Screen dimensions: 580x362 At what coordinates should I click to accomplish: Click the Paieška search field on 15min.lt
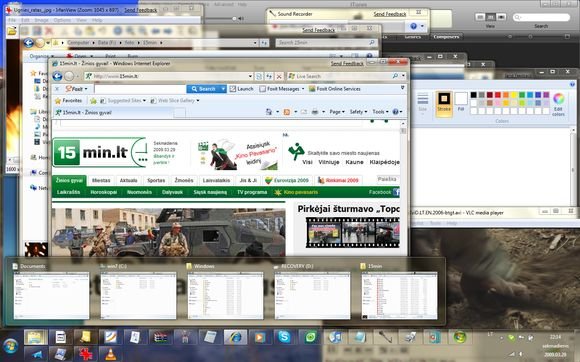click(x=388, y=179)
